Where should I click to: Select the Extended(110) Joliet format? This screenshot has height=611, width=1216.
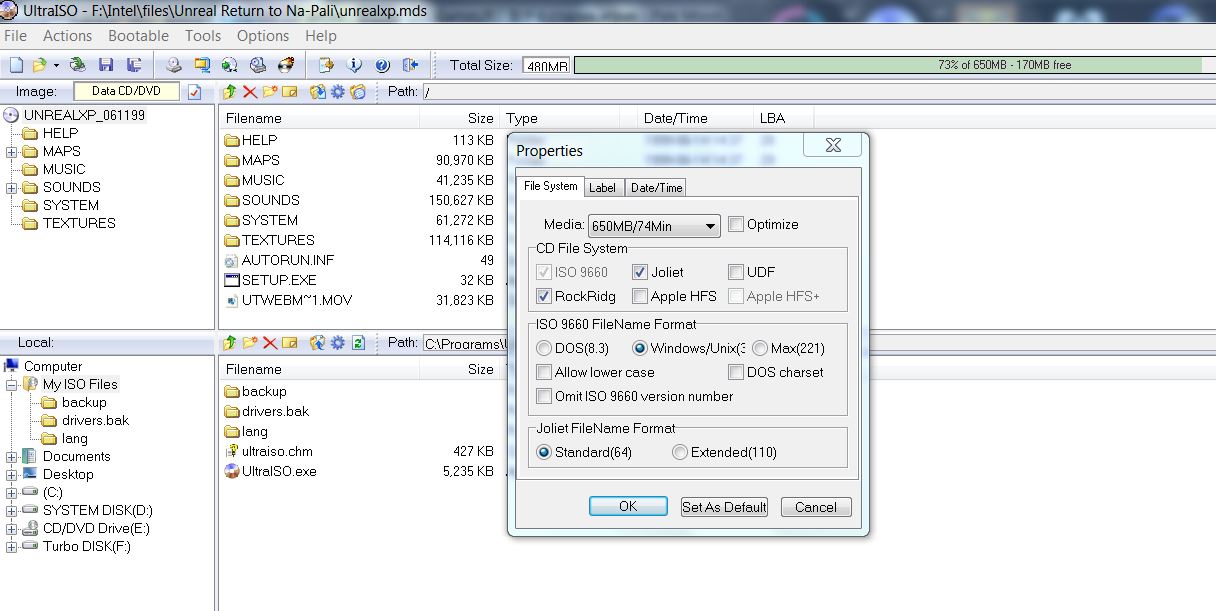[x=680, y=452]
